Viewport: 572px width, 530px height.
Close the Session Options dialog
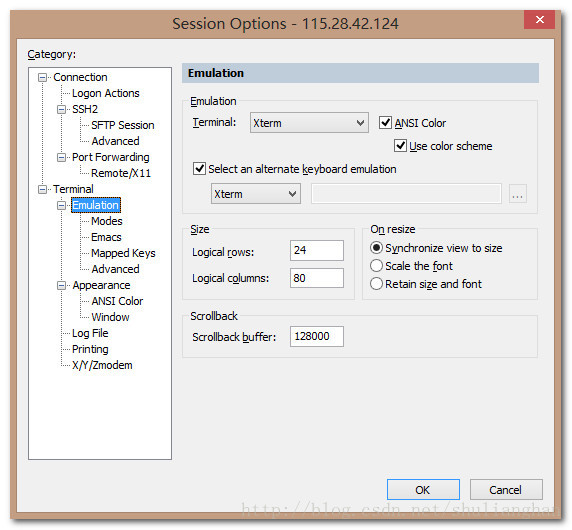pyautogui.click(x=539, y=19)
